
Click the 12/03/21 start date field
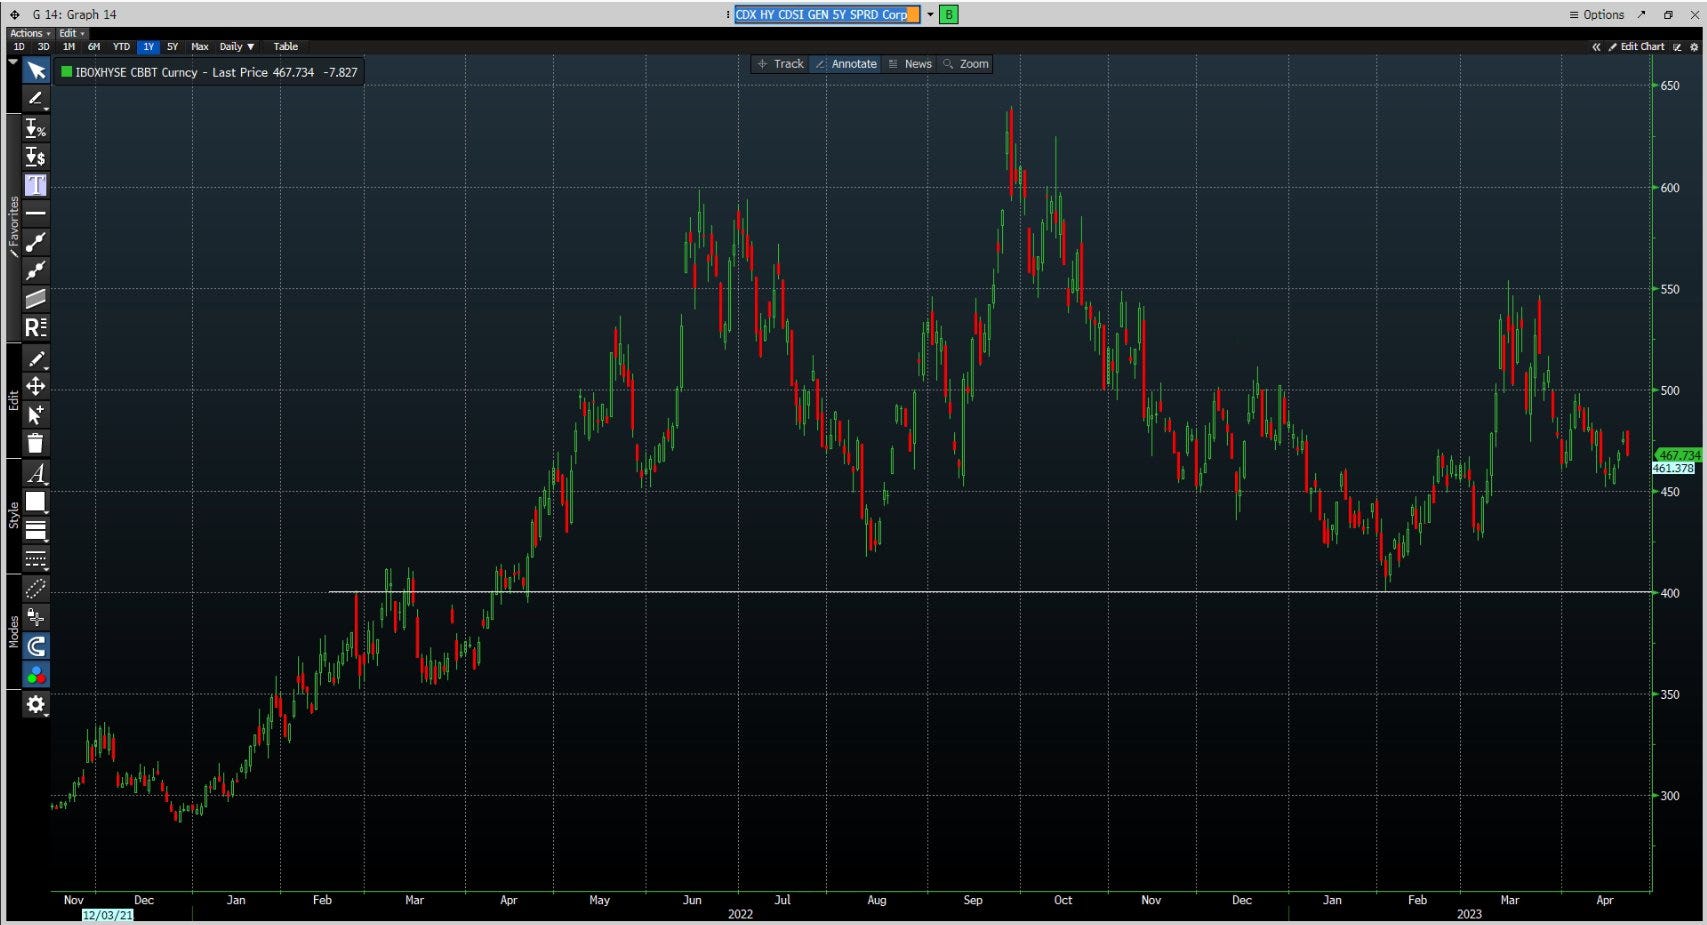click(107, 915)
